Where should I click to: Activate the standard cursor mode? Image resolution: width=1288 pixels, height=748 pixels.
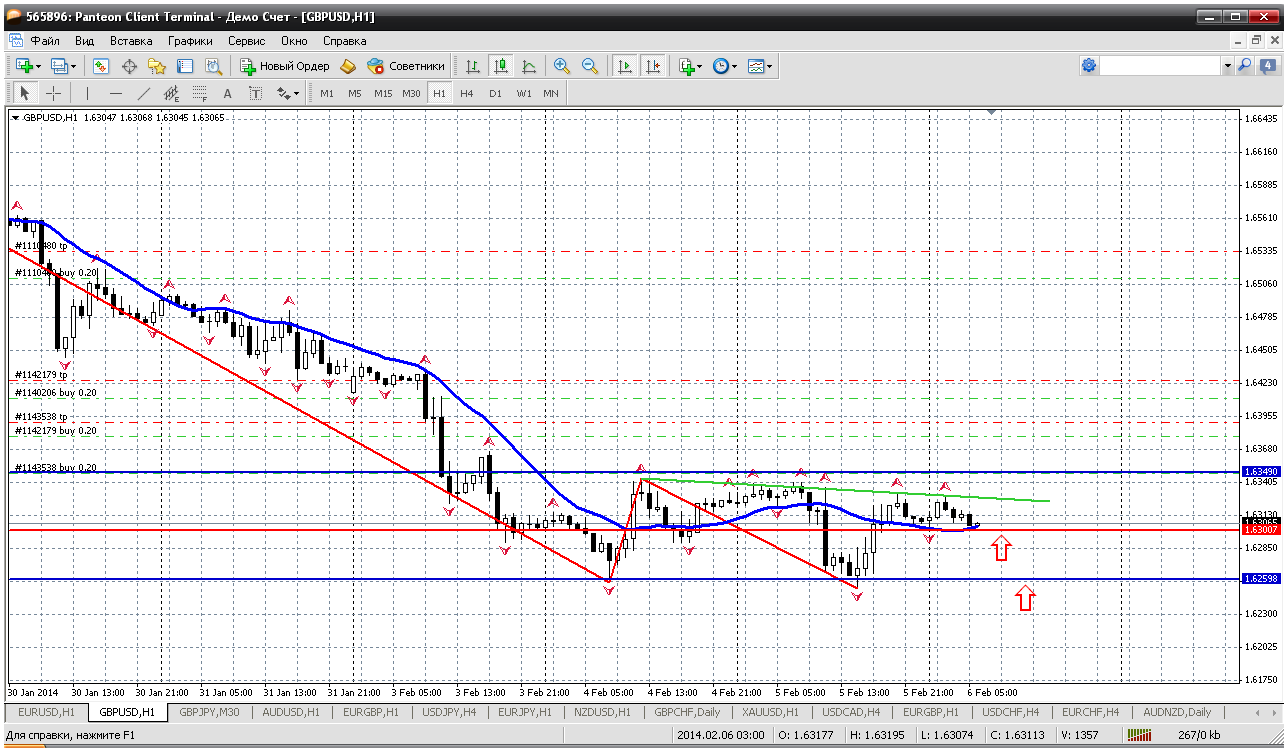point(25,93)
